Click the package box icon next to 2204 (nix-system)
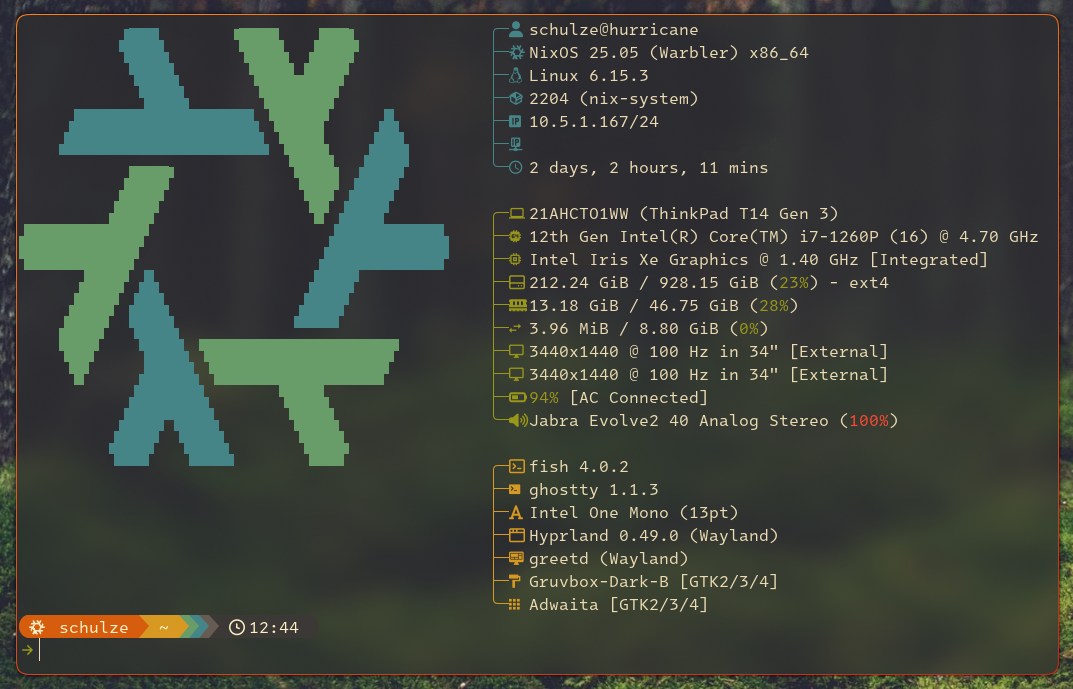1073x689 pixels. pyautogui.click(x=513, y=98)
